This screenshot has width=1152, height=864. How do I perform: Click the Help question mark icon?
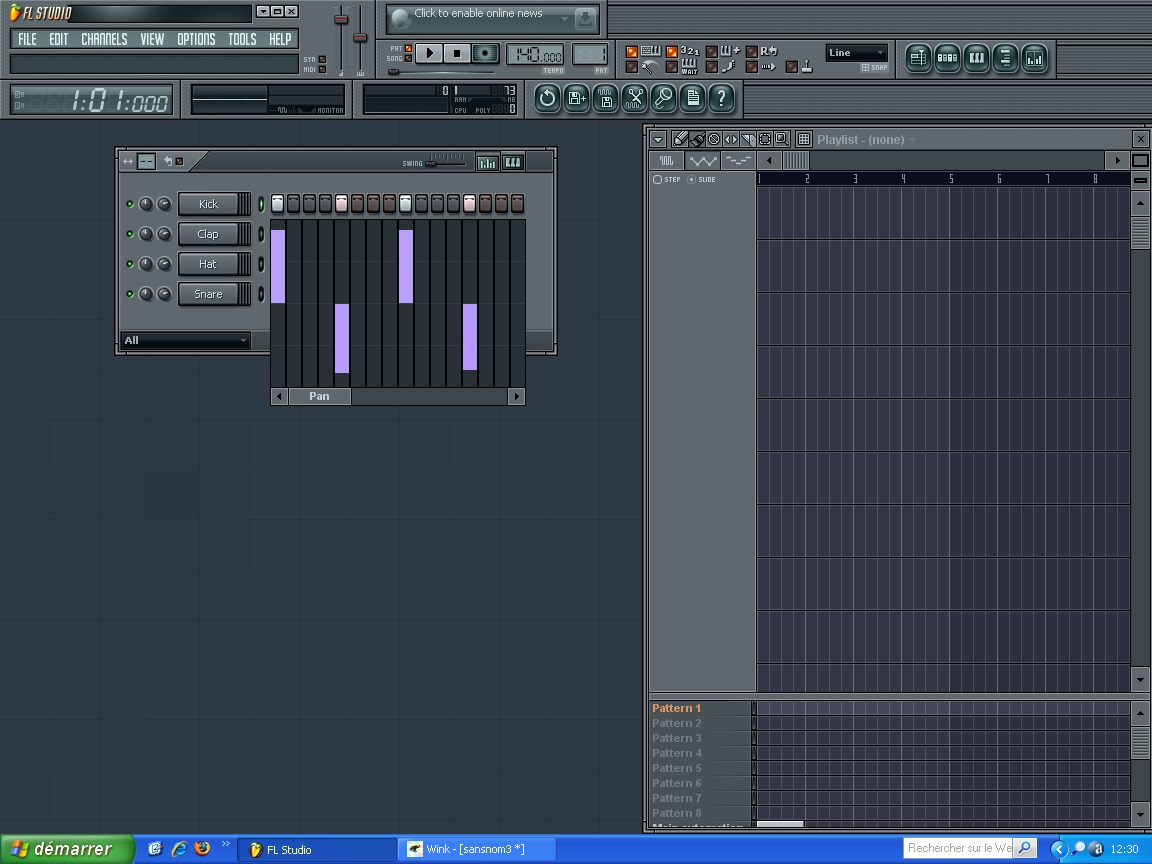tap(721, 98)
